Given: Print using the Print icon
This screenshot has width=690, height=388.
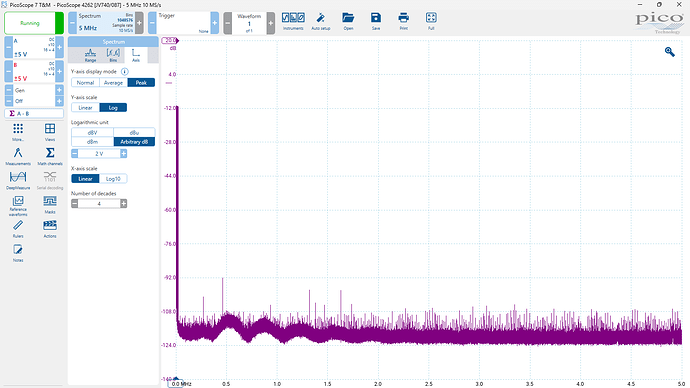Looking at the screenshot, I should coord(404,21).
